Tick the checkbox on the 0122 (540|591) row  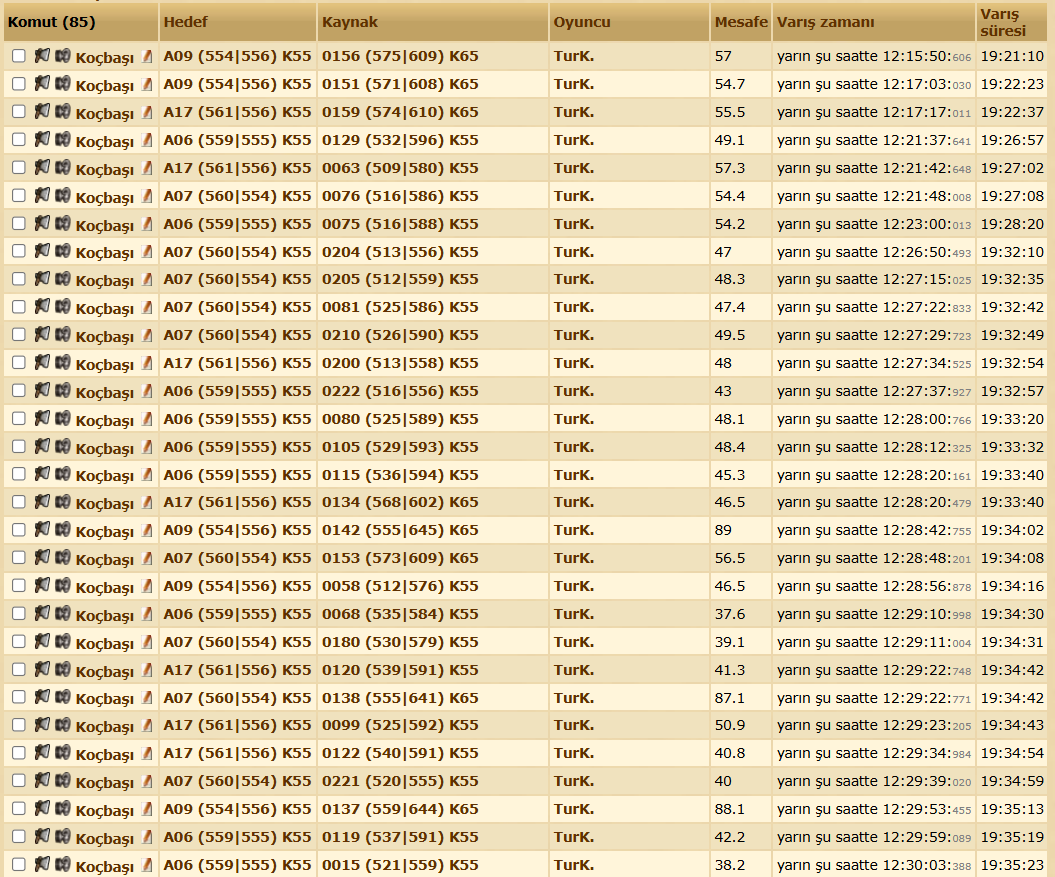(x=19, y=753)
